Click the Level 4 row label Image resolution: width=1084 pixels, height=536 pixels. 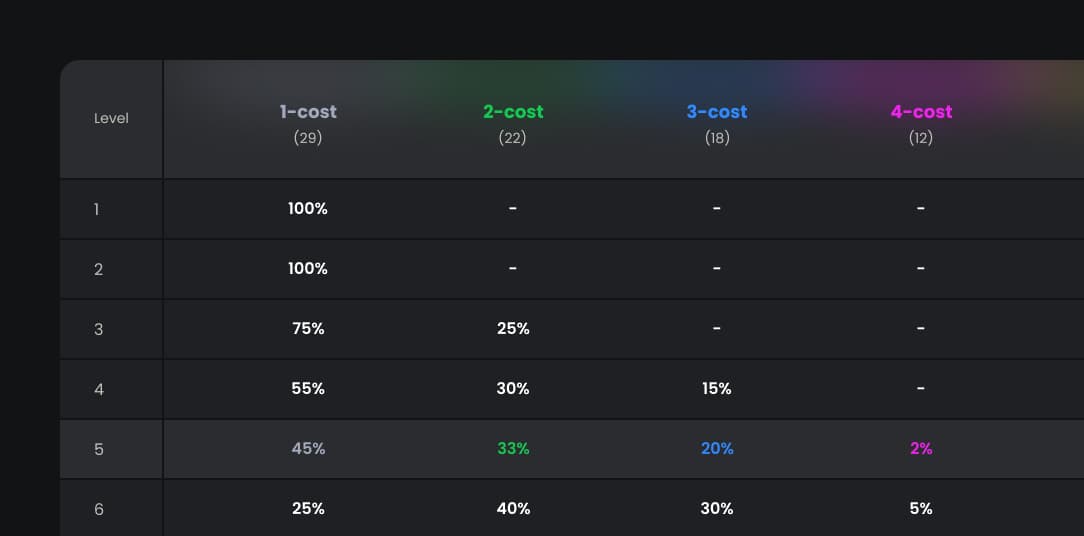coord(98,389)
